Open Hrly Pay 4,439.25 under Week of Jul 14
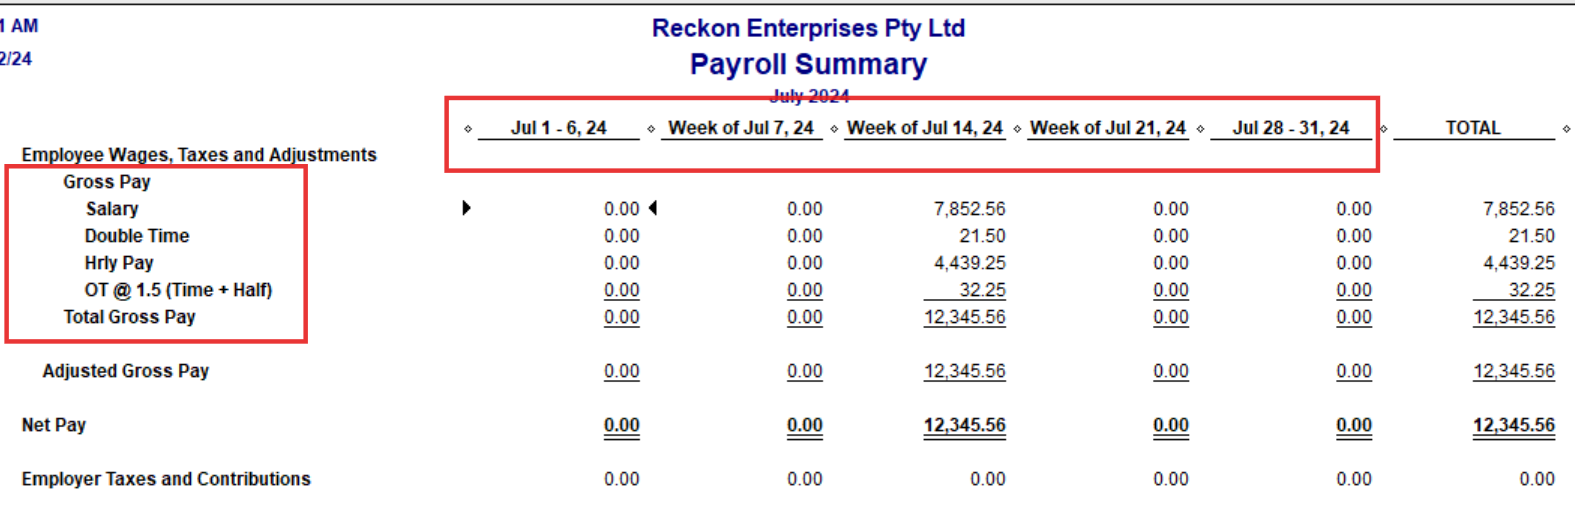The image size is (1575, 513). pyautogui.click(x=970, y=263)
